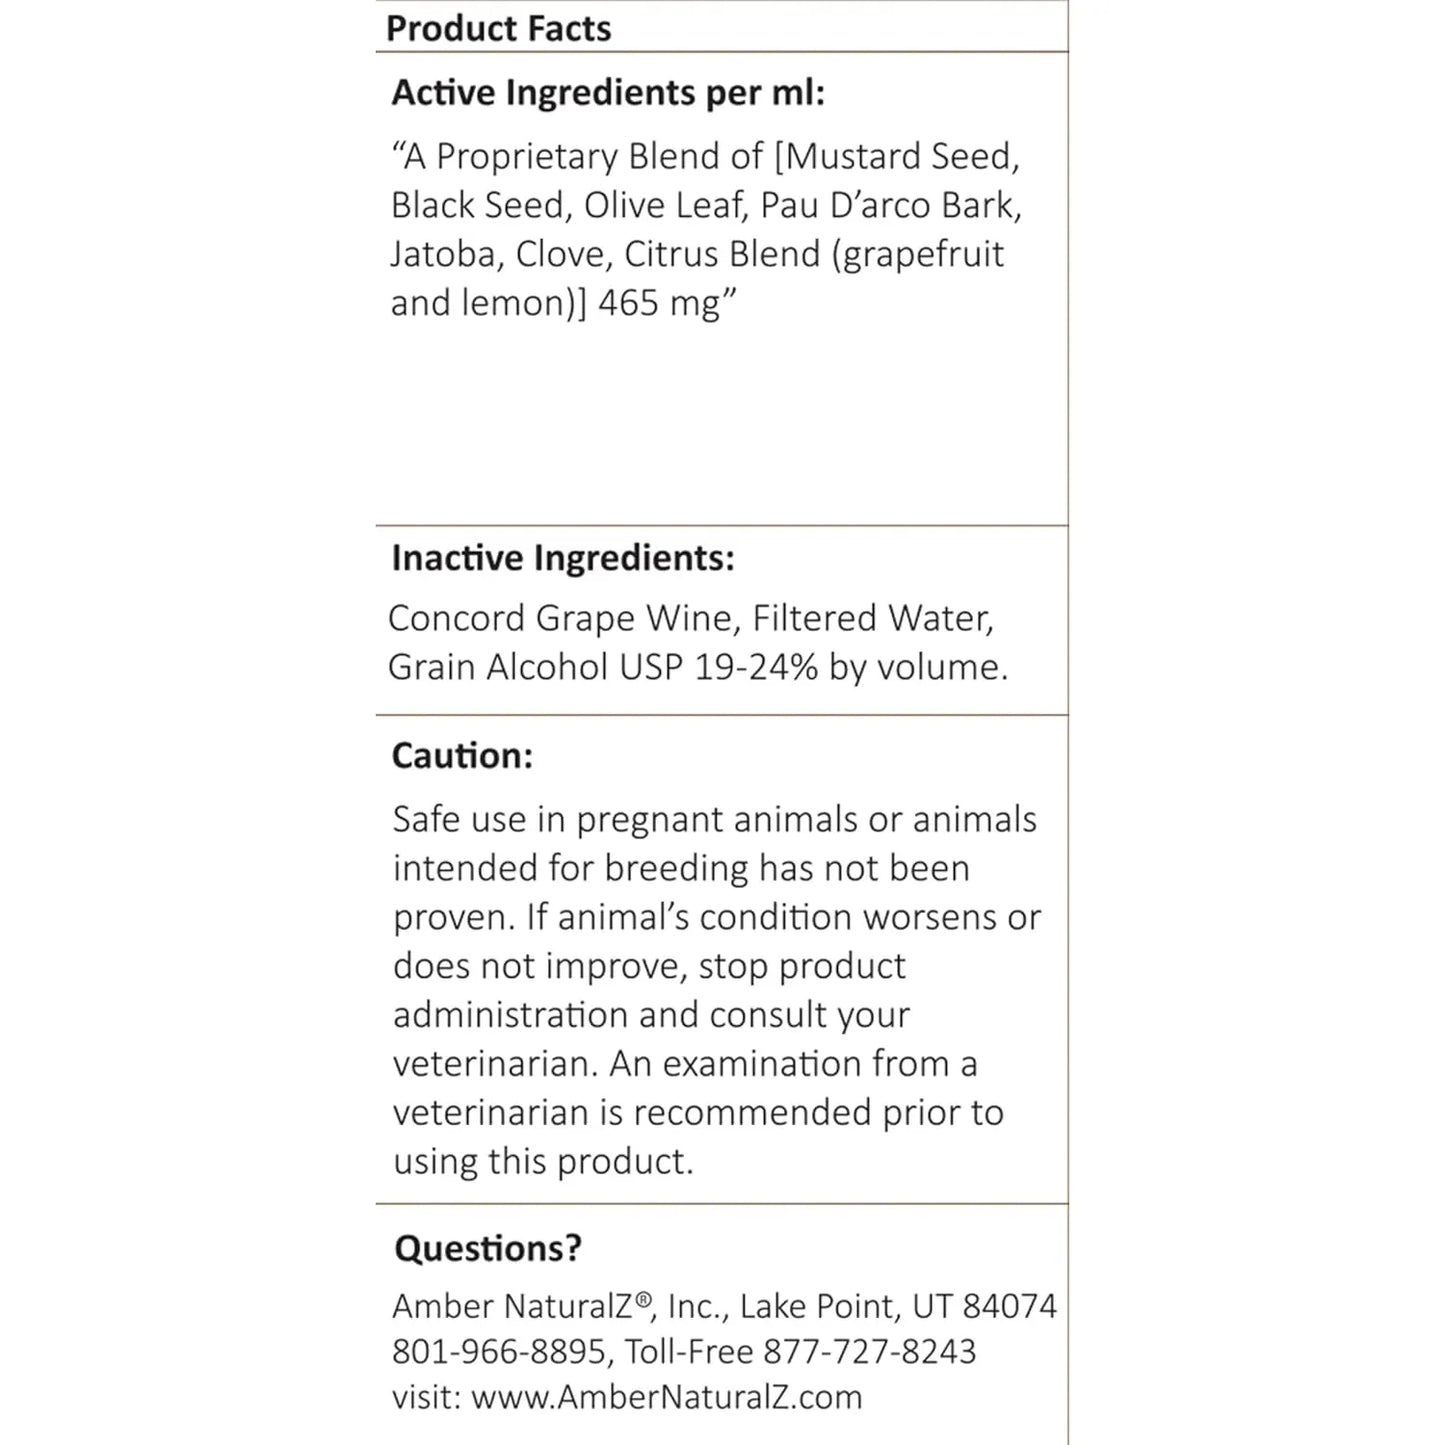
Task: Click the Lake Point, UT 84074 address
Action: (x=898, y=1306)
